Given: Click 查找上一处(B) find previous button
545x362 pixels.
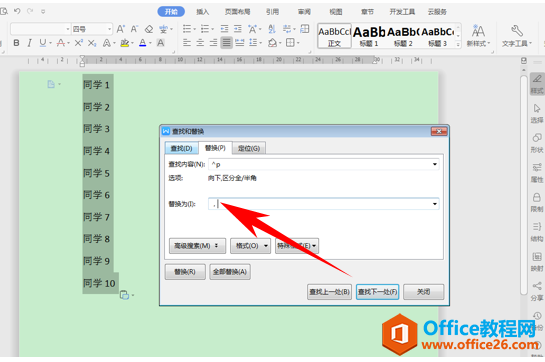Looking at the screenshot, I should (x=330, y=292).
